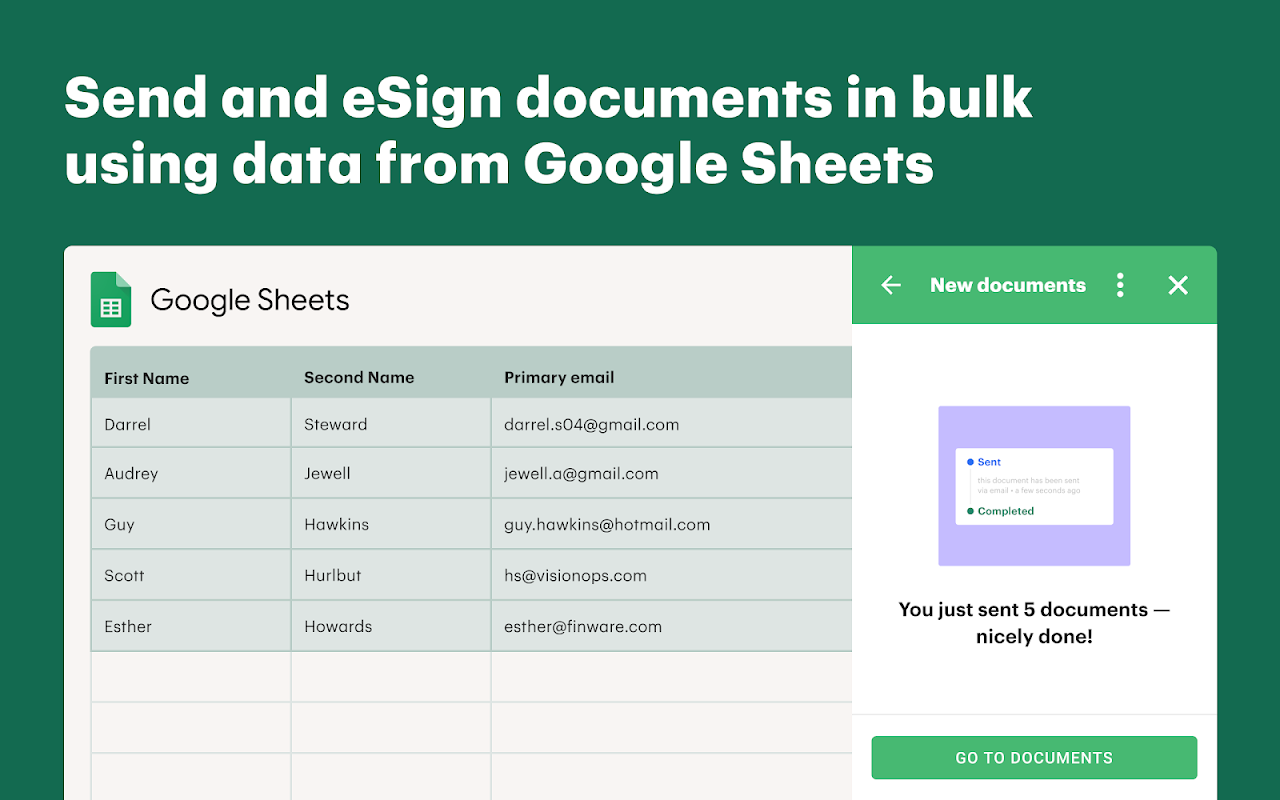
Task: Click the cell containing Hurlbut
Action: (x=391, y=576)
